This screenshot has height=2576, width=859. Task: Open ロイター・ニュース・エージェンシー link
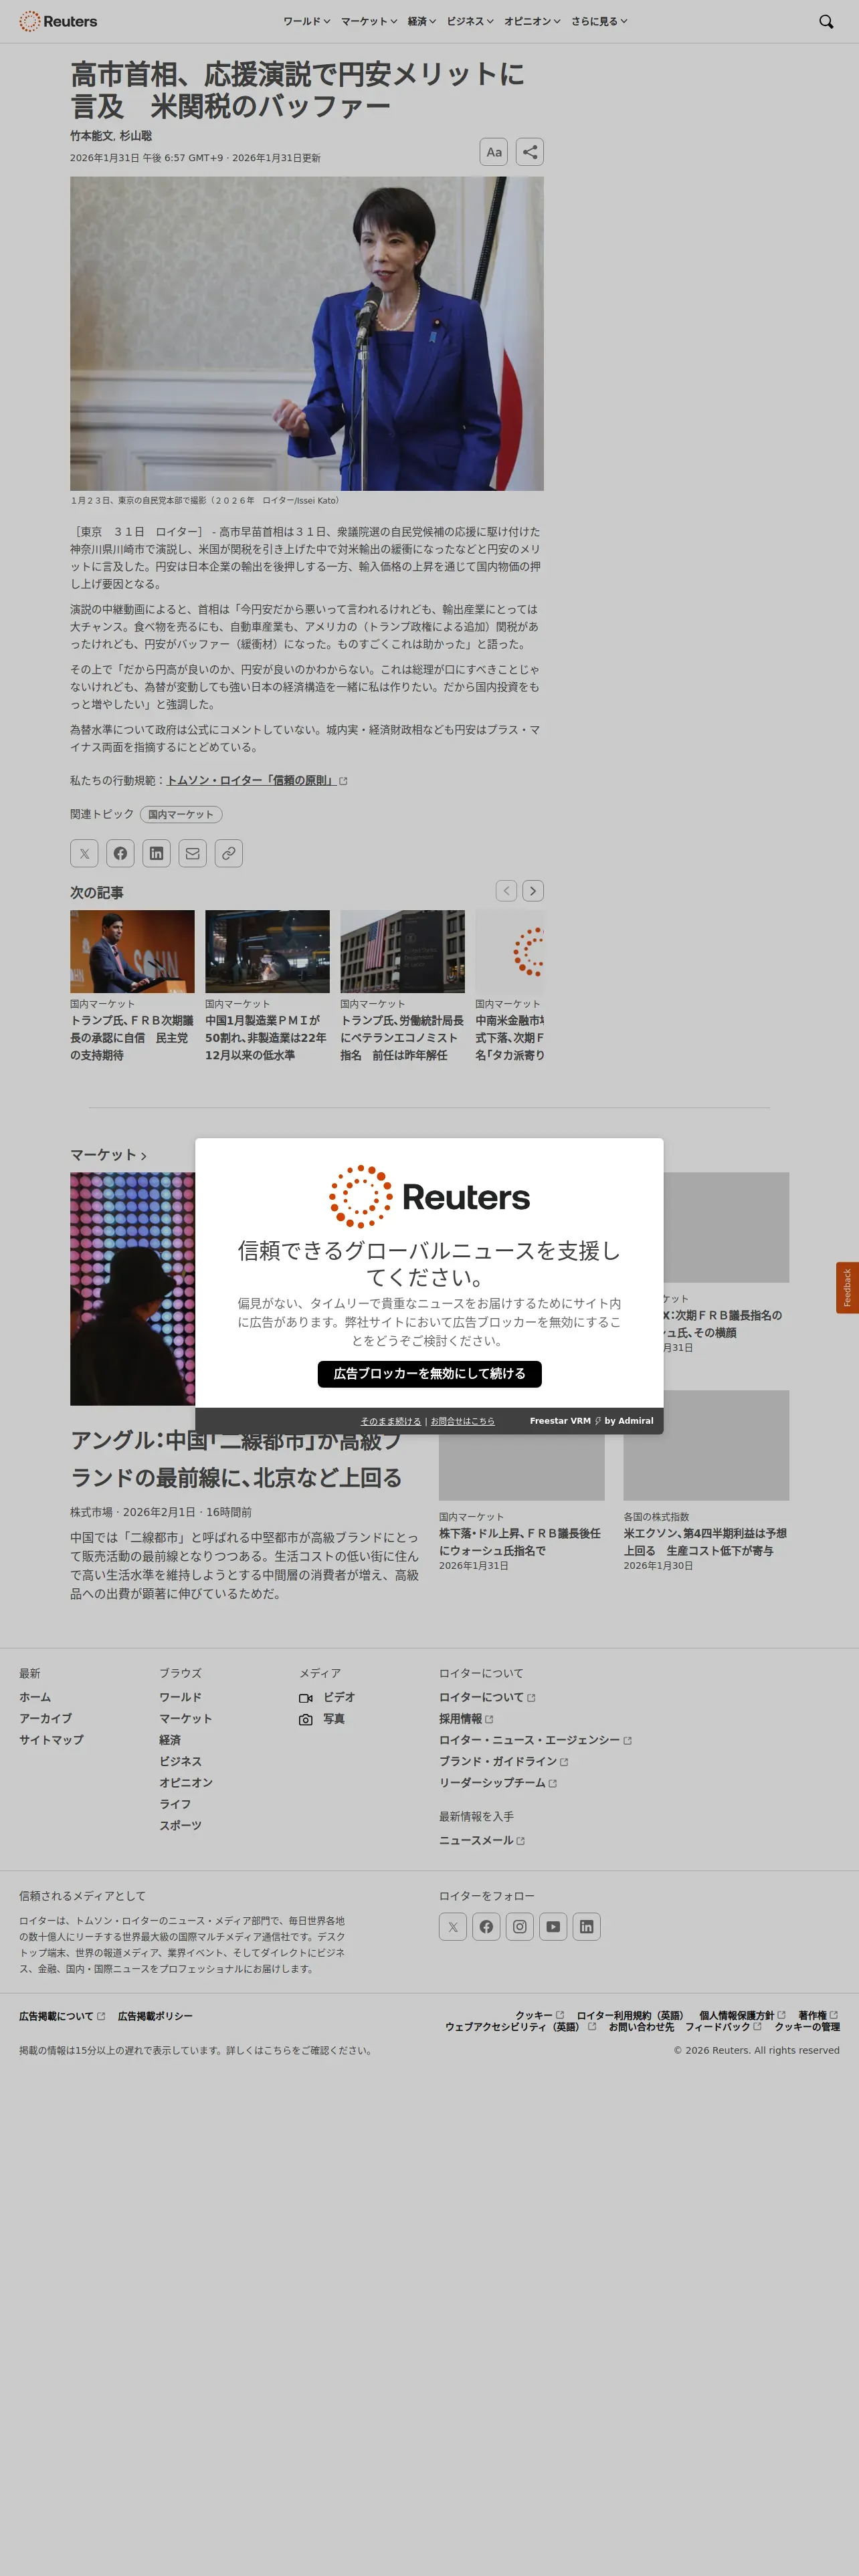[x=535, y=1741]
